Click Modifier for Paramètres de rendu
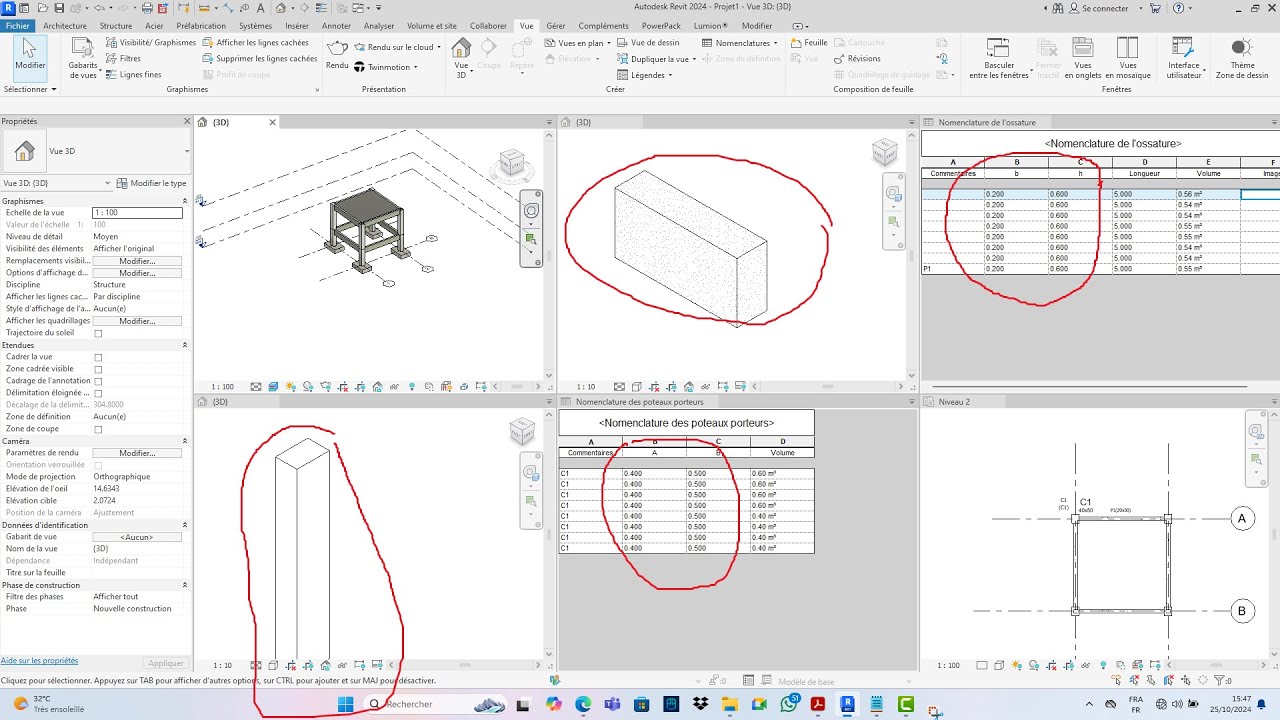 (x=137, y=453)
